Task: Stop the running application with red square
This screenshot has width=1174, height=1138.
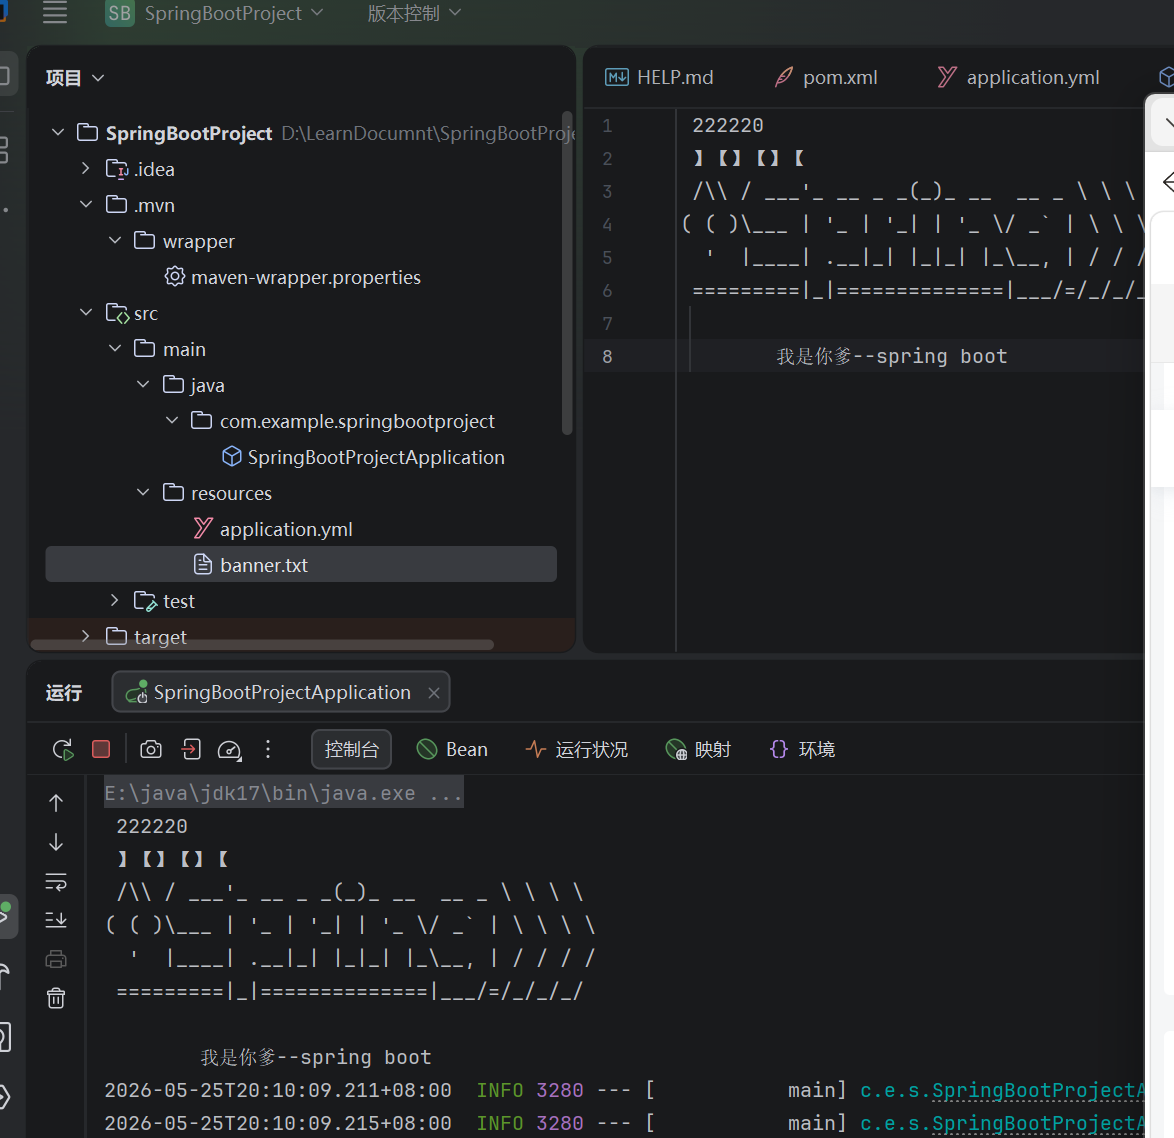Action: (x=101, y=749)
